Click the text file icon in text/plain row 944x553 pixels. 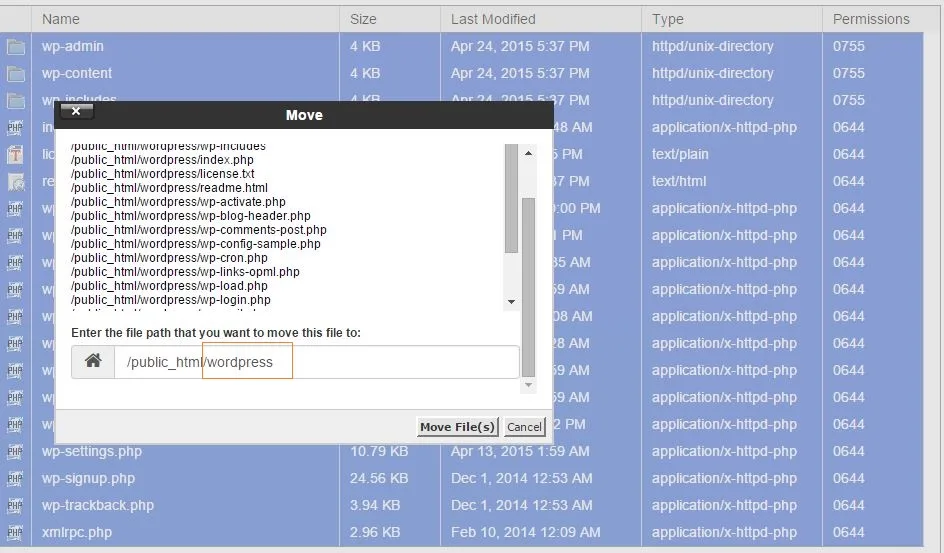(15, 155)
